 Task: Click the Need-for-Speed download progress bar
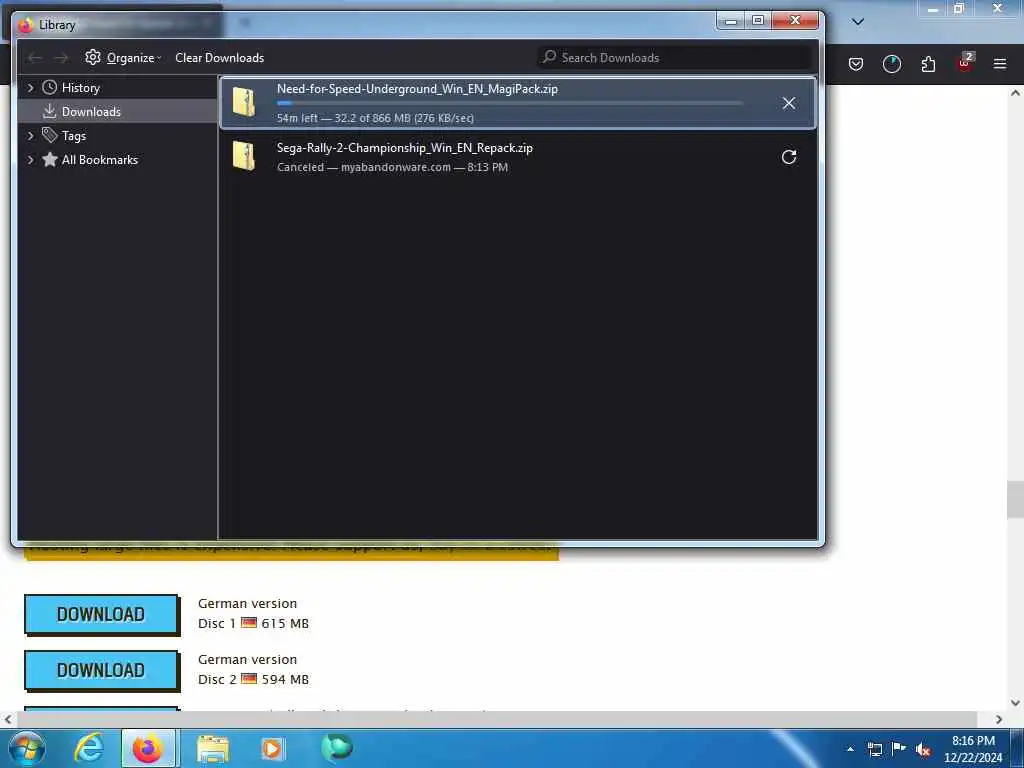pyautogui.click(x=509, y=103)
